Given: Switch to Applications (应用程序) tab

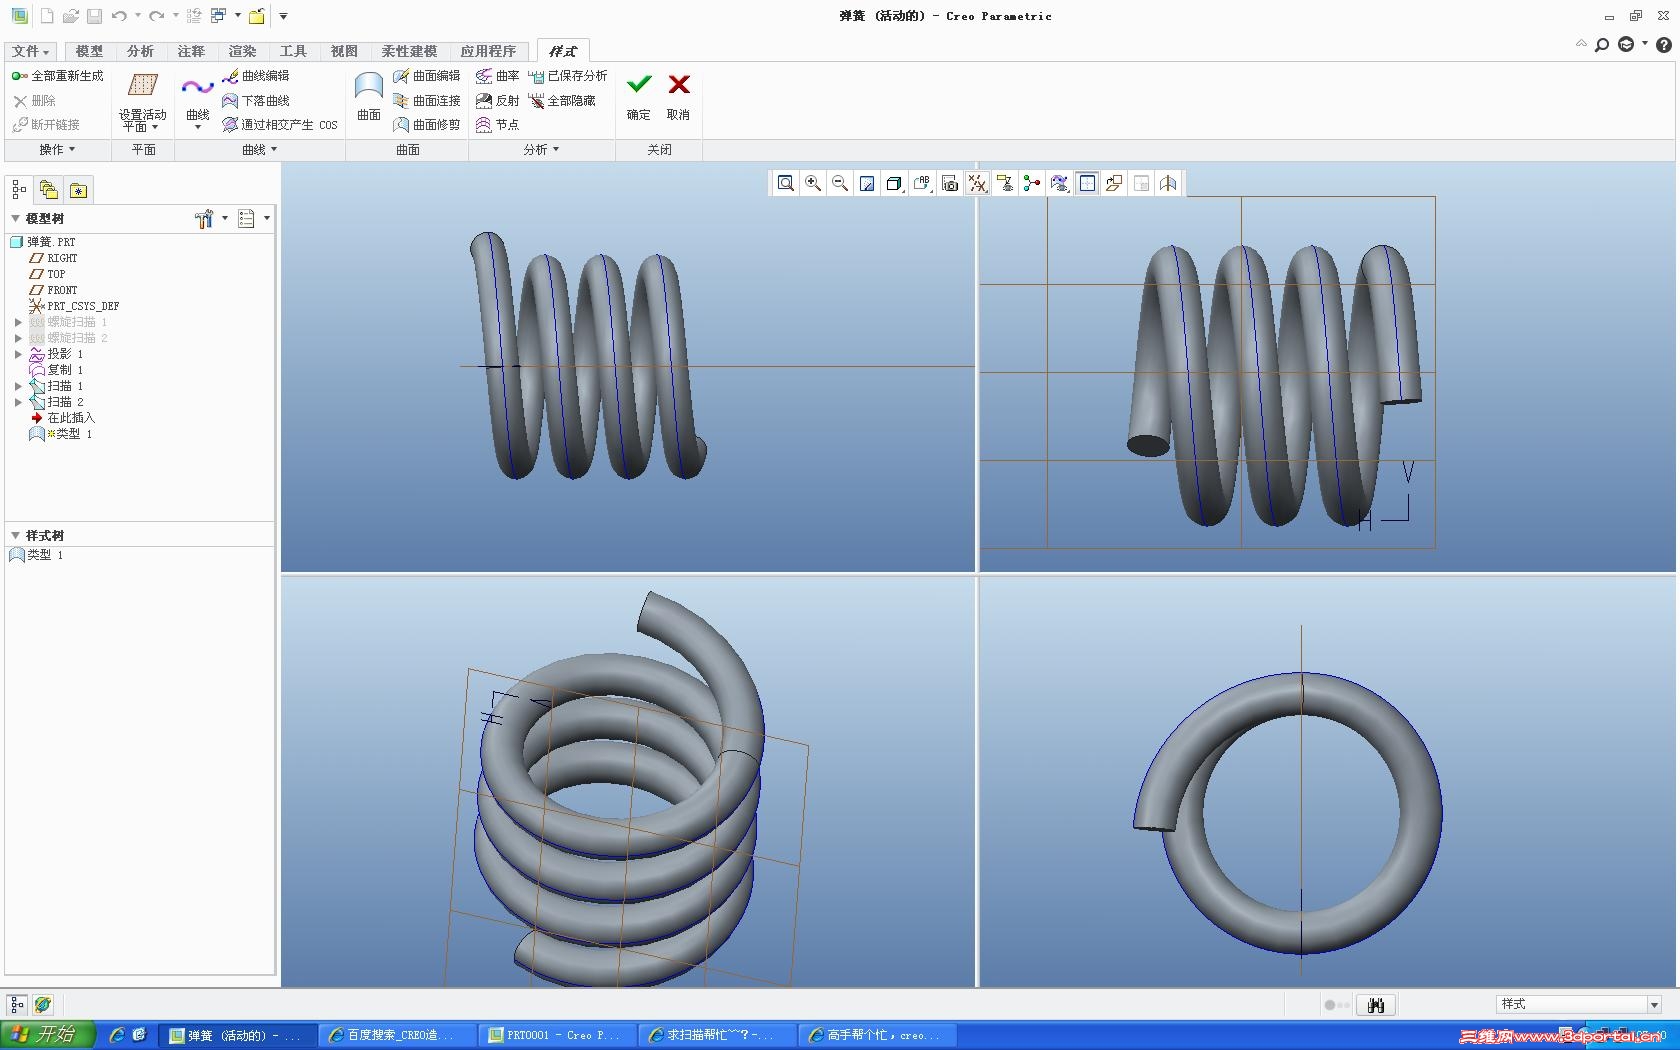Looking at the screenshot, I should pyautogui.click(x=488, y=51).
